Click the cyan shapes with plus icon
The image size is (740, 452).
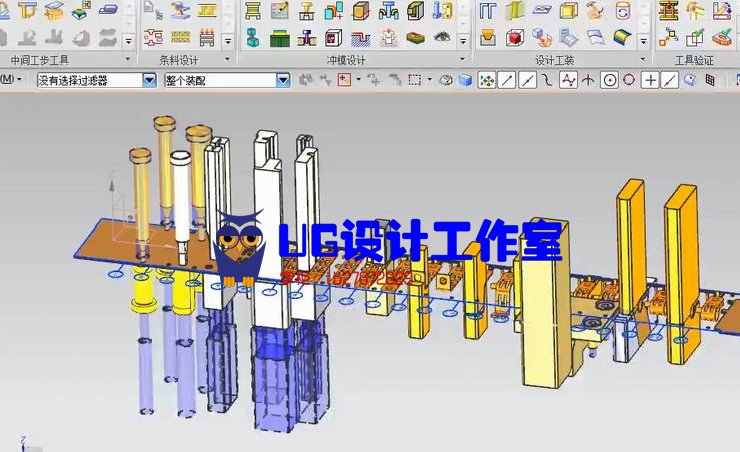pyautogui.click(x=334, y=10)
